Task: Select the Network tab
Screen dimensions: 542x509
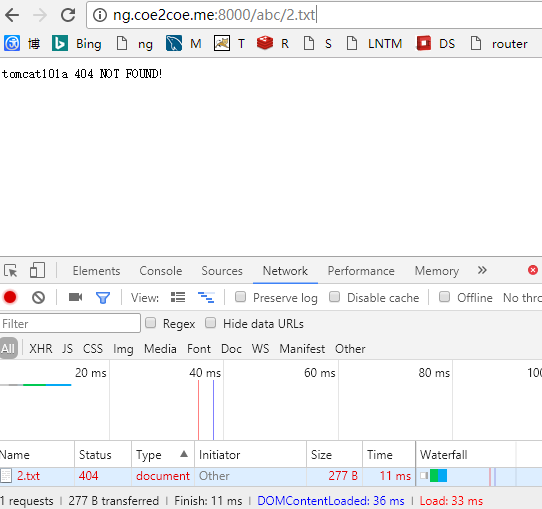Action: pos(285,271)
